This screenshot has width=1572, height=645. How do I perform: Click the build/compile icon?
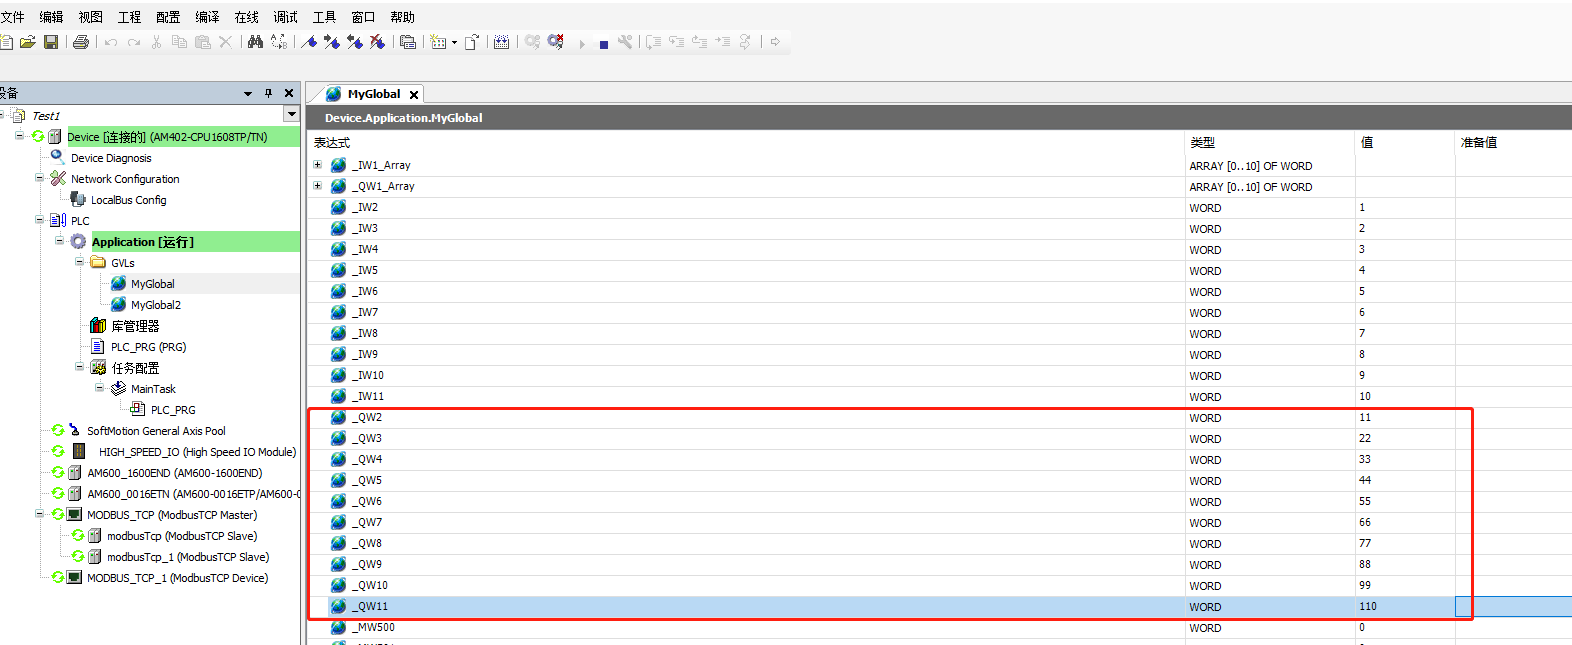pos(501,42)
